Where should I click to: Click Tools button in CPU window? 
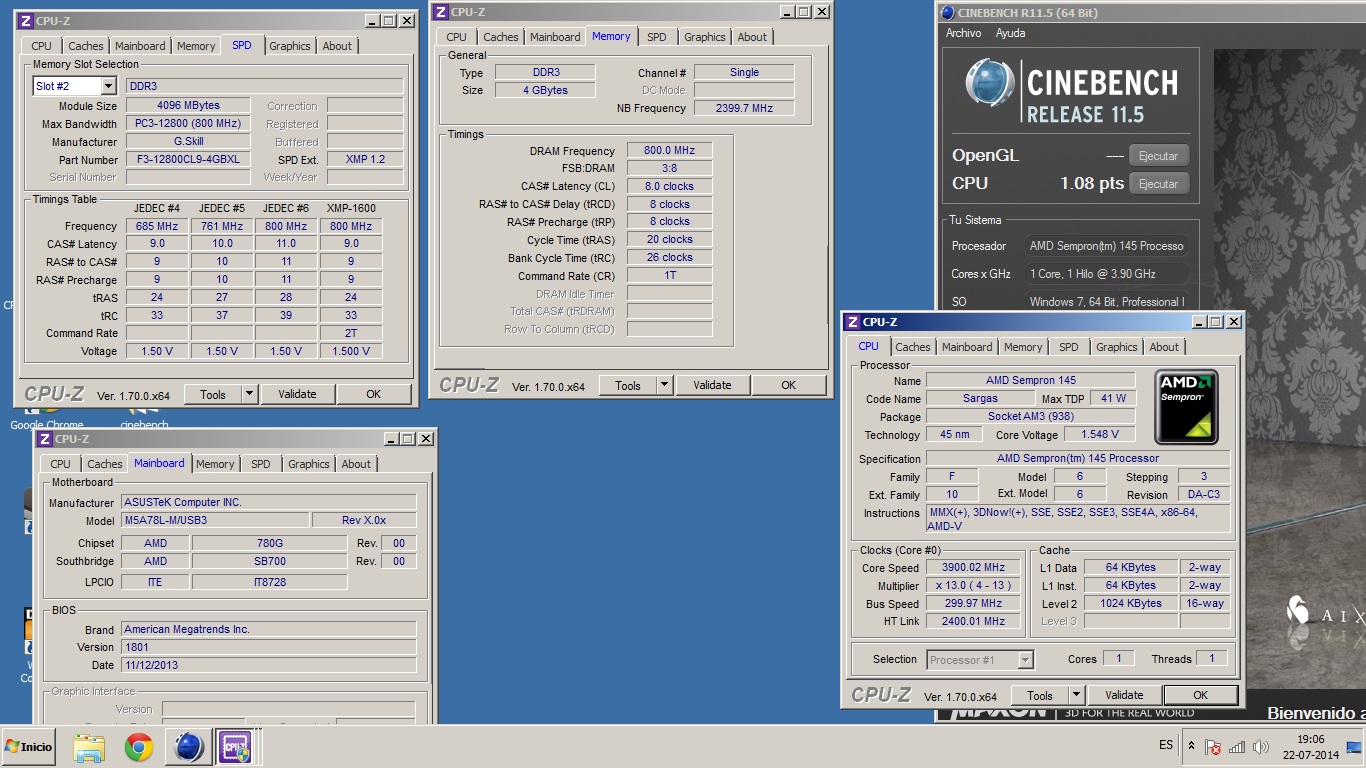pos(1040,695)
